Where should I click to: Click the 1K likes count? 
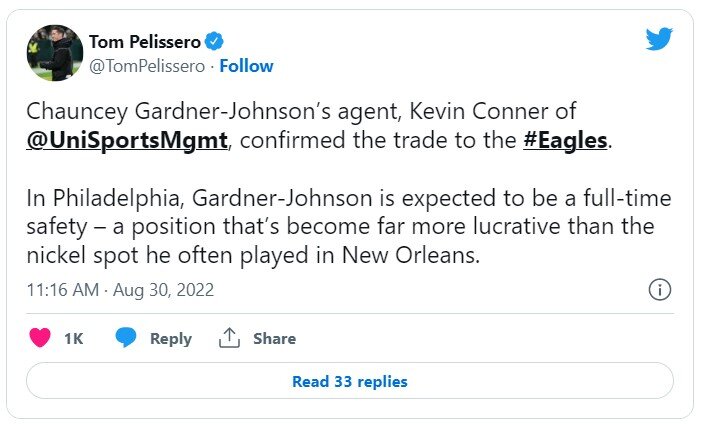coord(73,339)
